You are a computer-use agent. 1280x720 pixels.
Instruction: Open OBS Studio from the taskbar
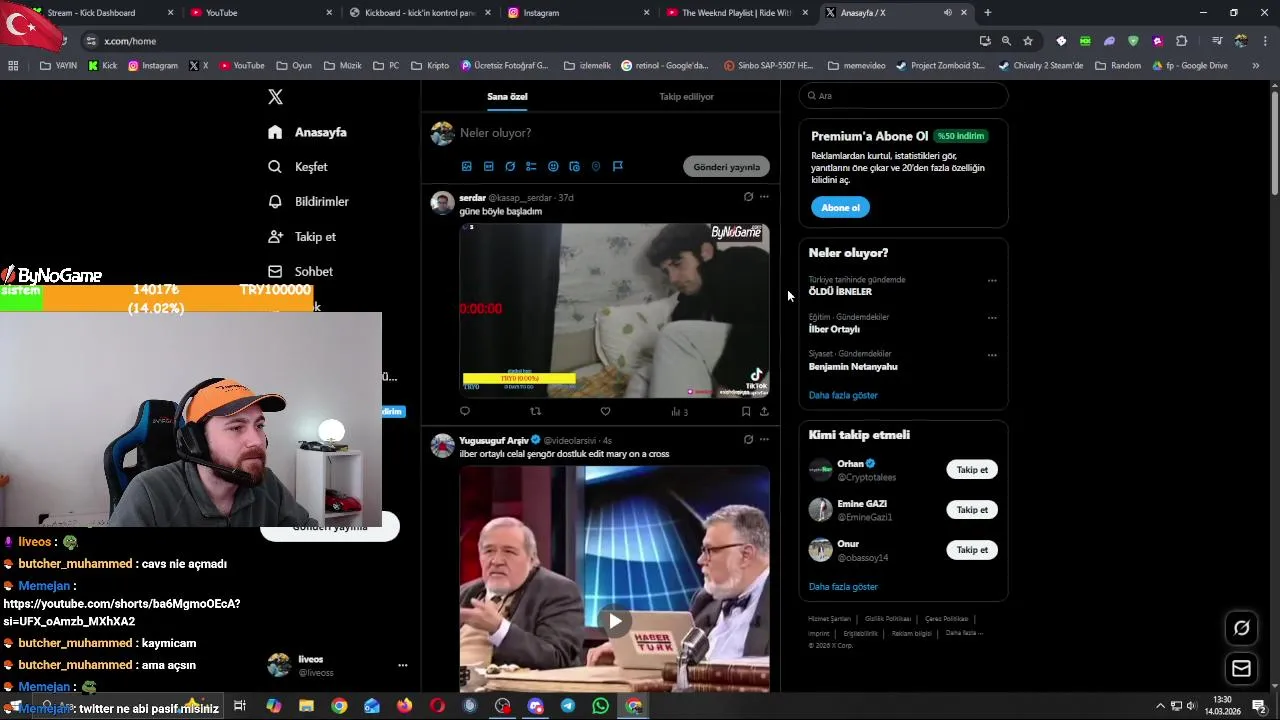[502, 706]
